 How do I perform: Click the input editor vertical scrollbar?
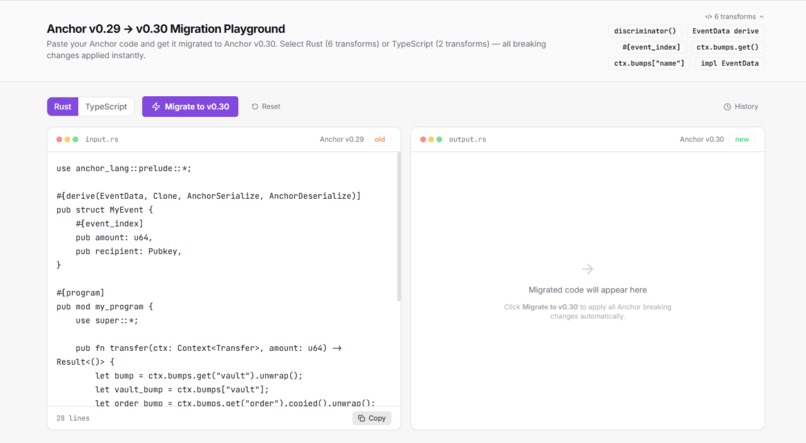(x=398, y=226)
